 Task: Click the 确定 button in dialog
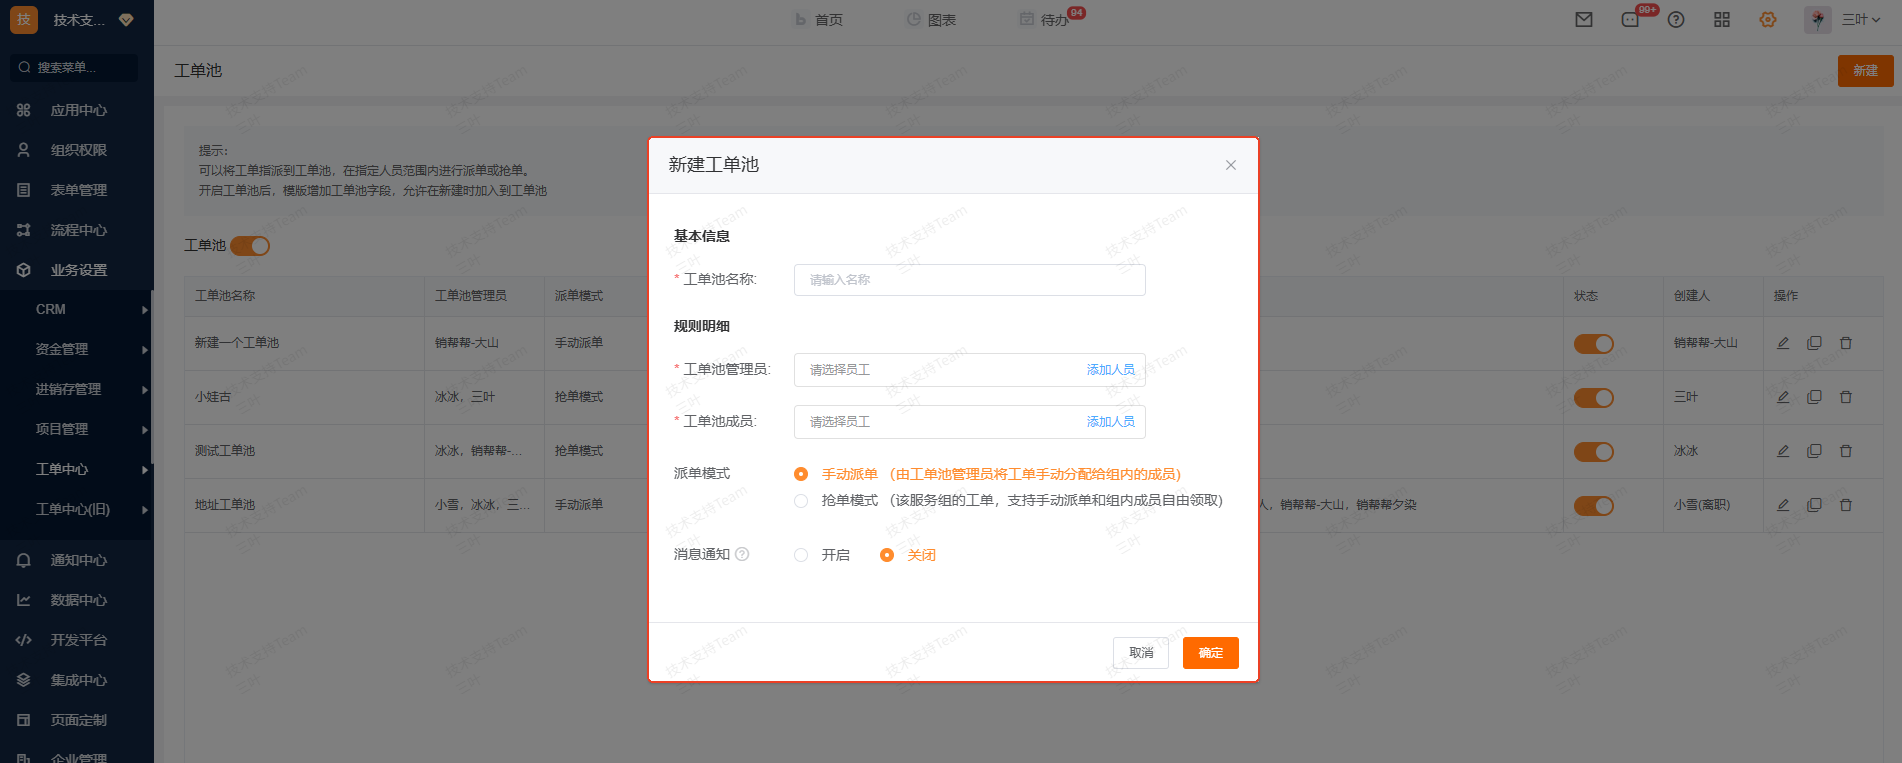click(x=1210, y=653)
